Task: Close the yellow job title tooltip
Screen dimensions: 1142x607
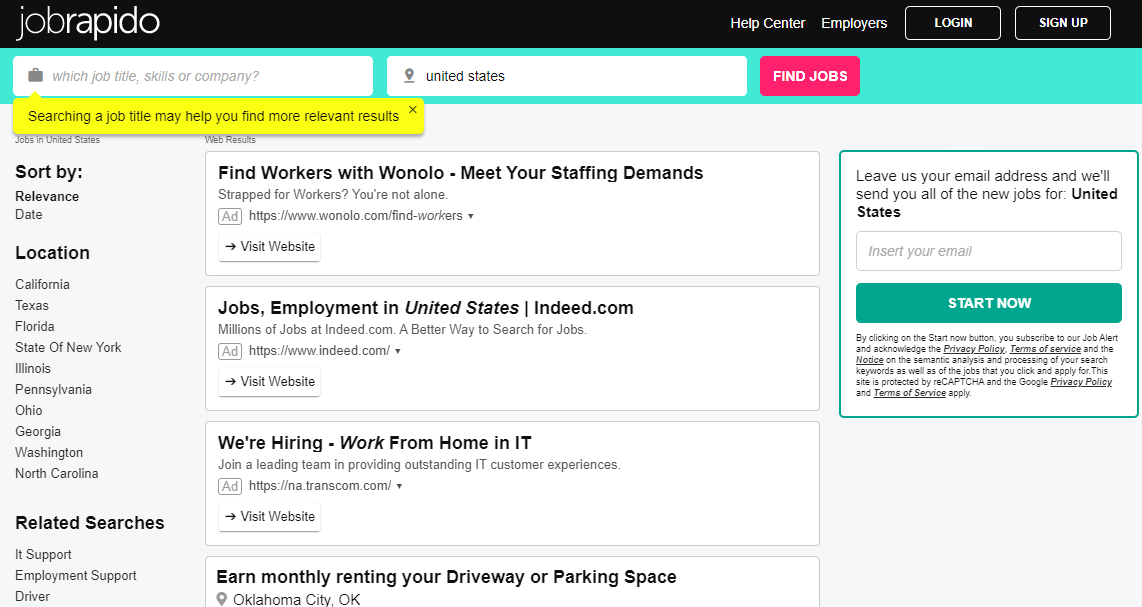Action: (x=413, y=109)
